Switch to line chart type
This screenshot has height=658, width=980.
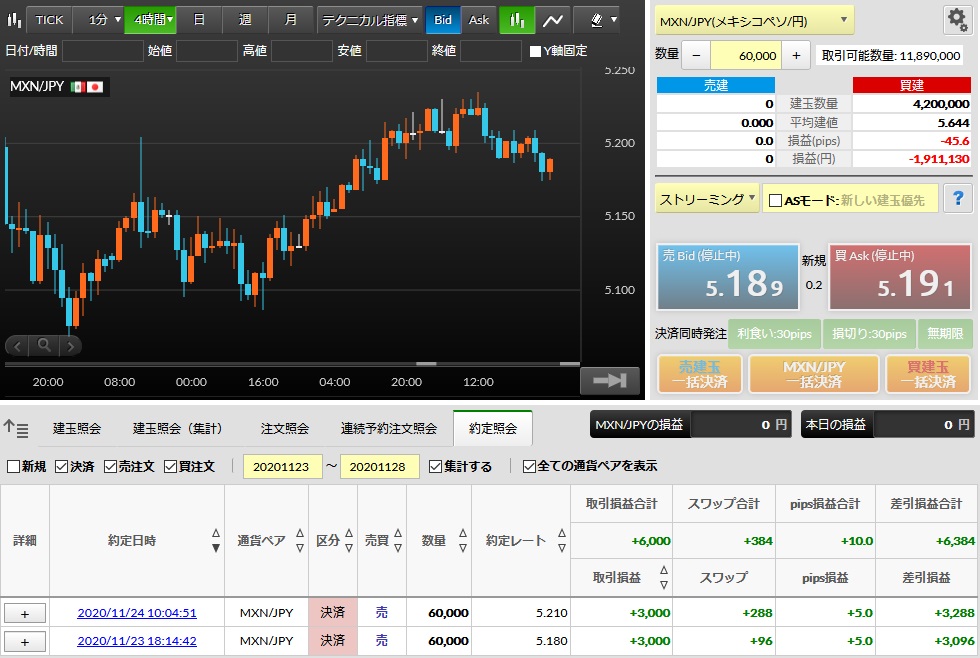(552, 20)
